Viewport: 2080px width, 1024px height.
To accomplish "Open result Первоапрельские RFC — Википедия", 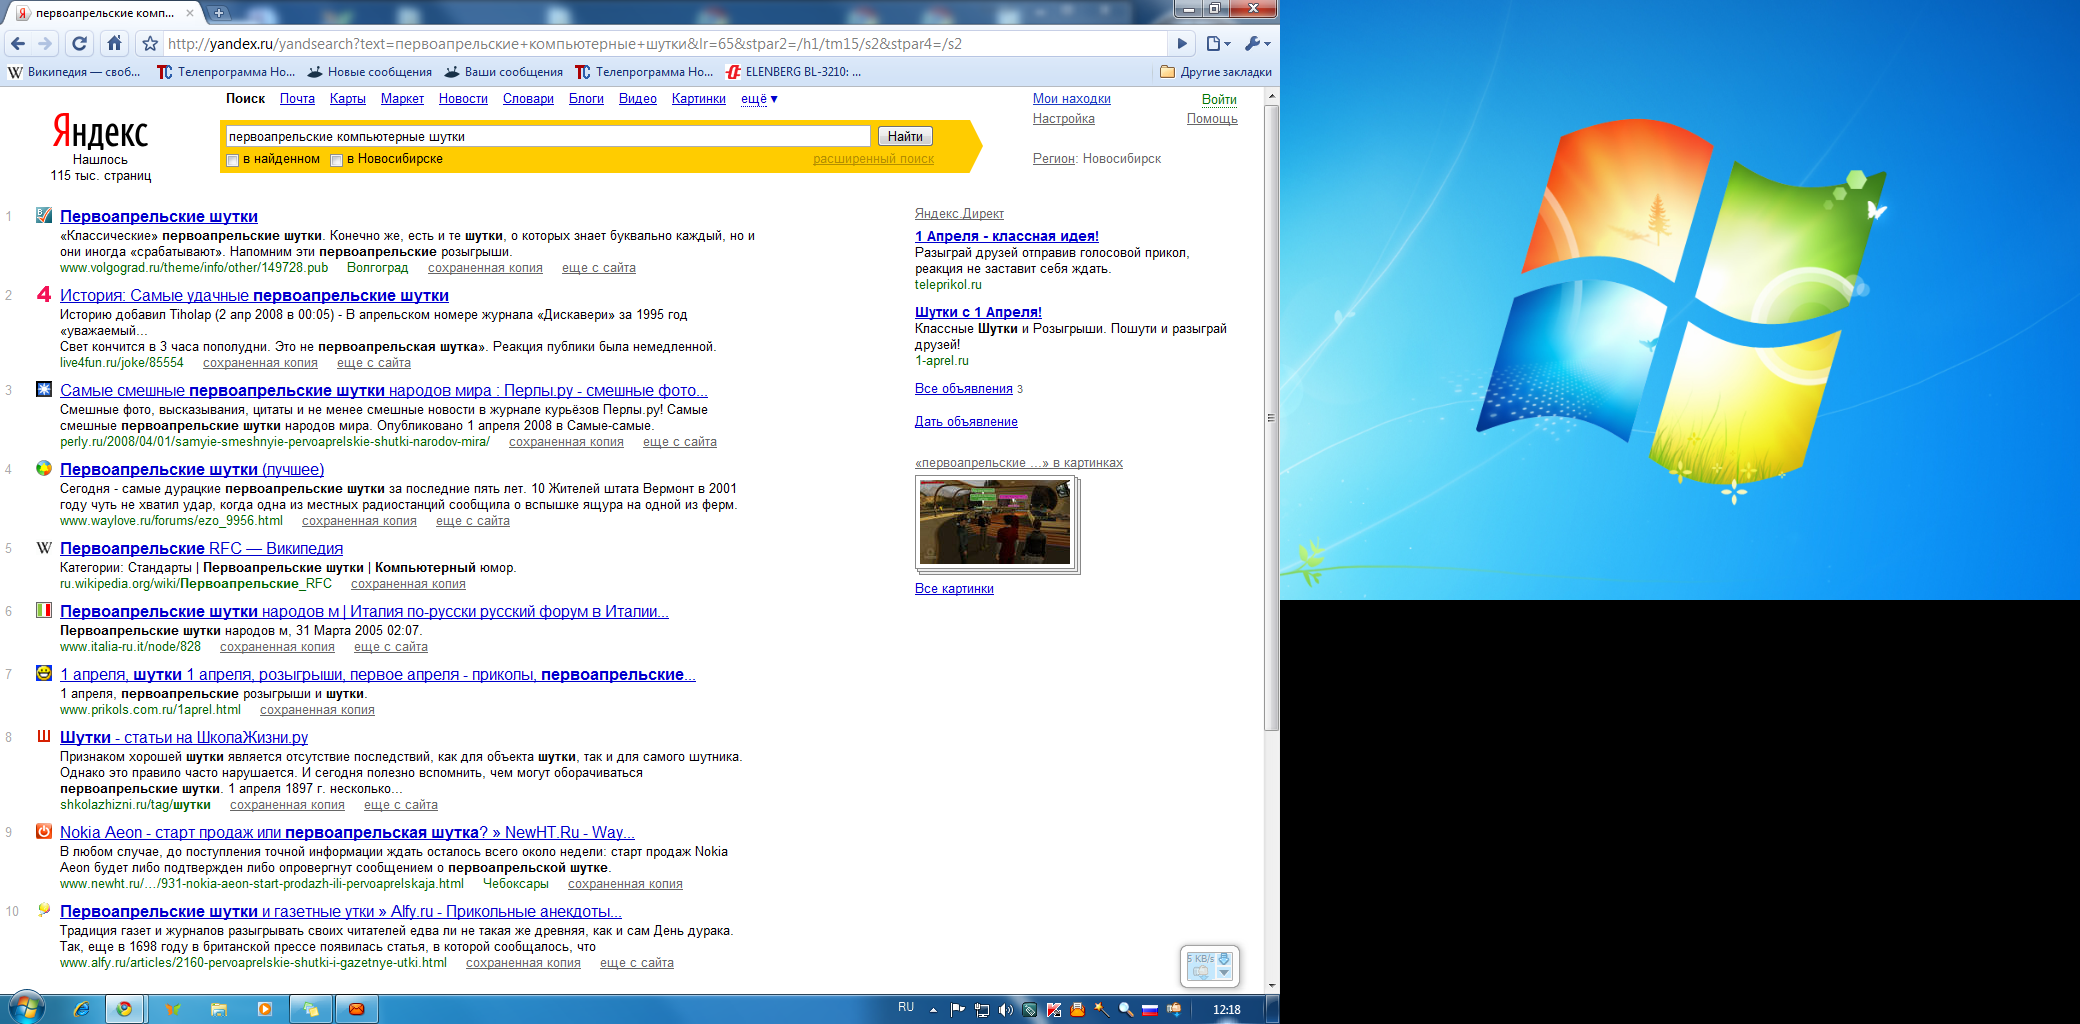I will click(201, 548).
